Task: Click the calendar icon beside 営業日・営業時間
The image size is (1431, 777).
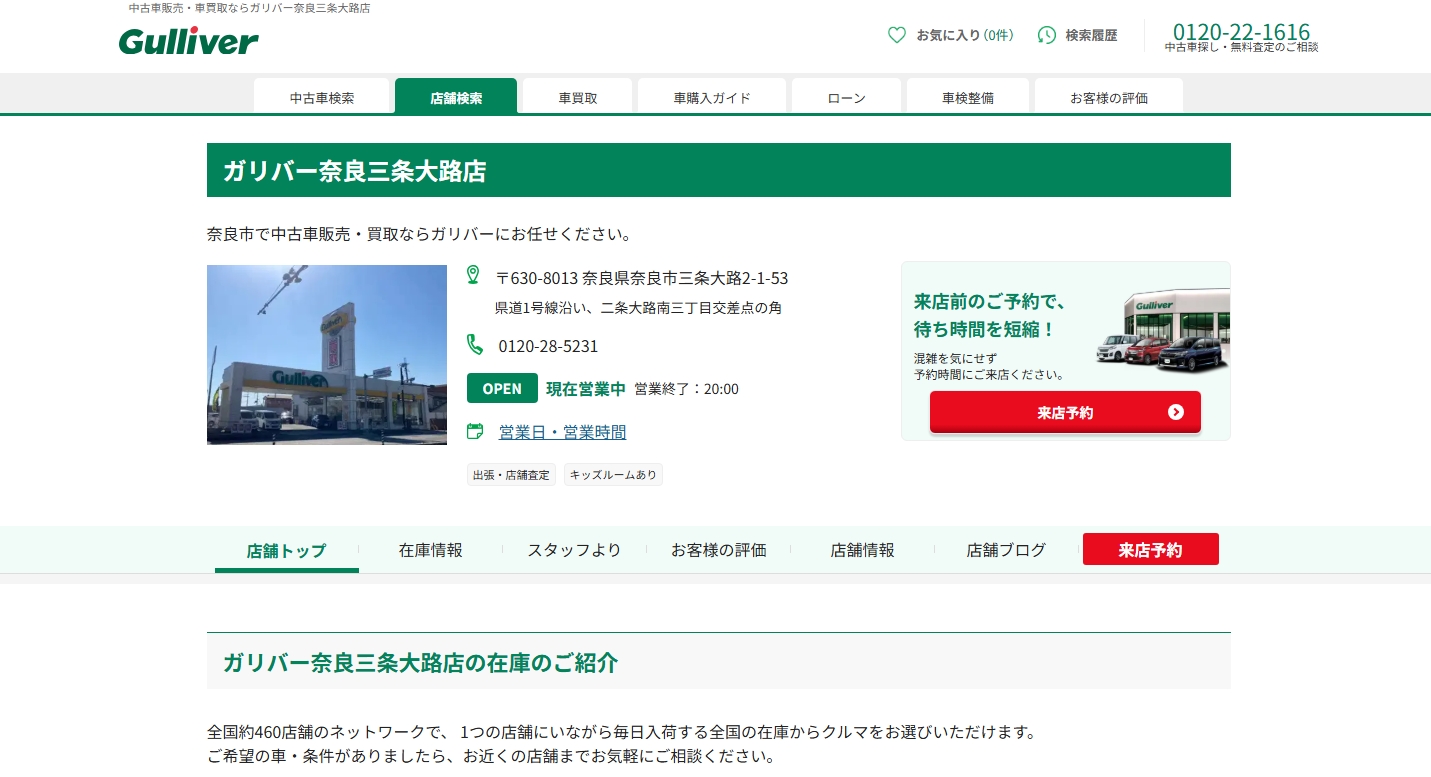Action: pyautogui.click(x=475, y=431)
